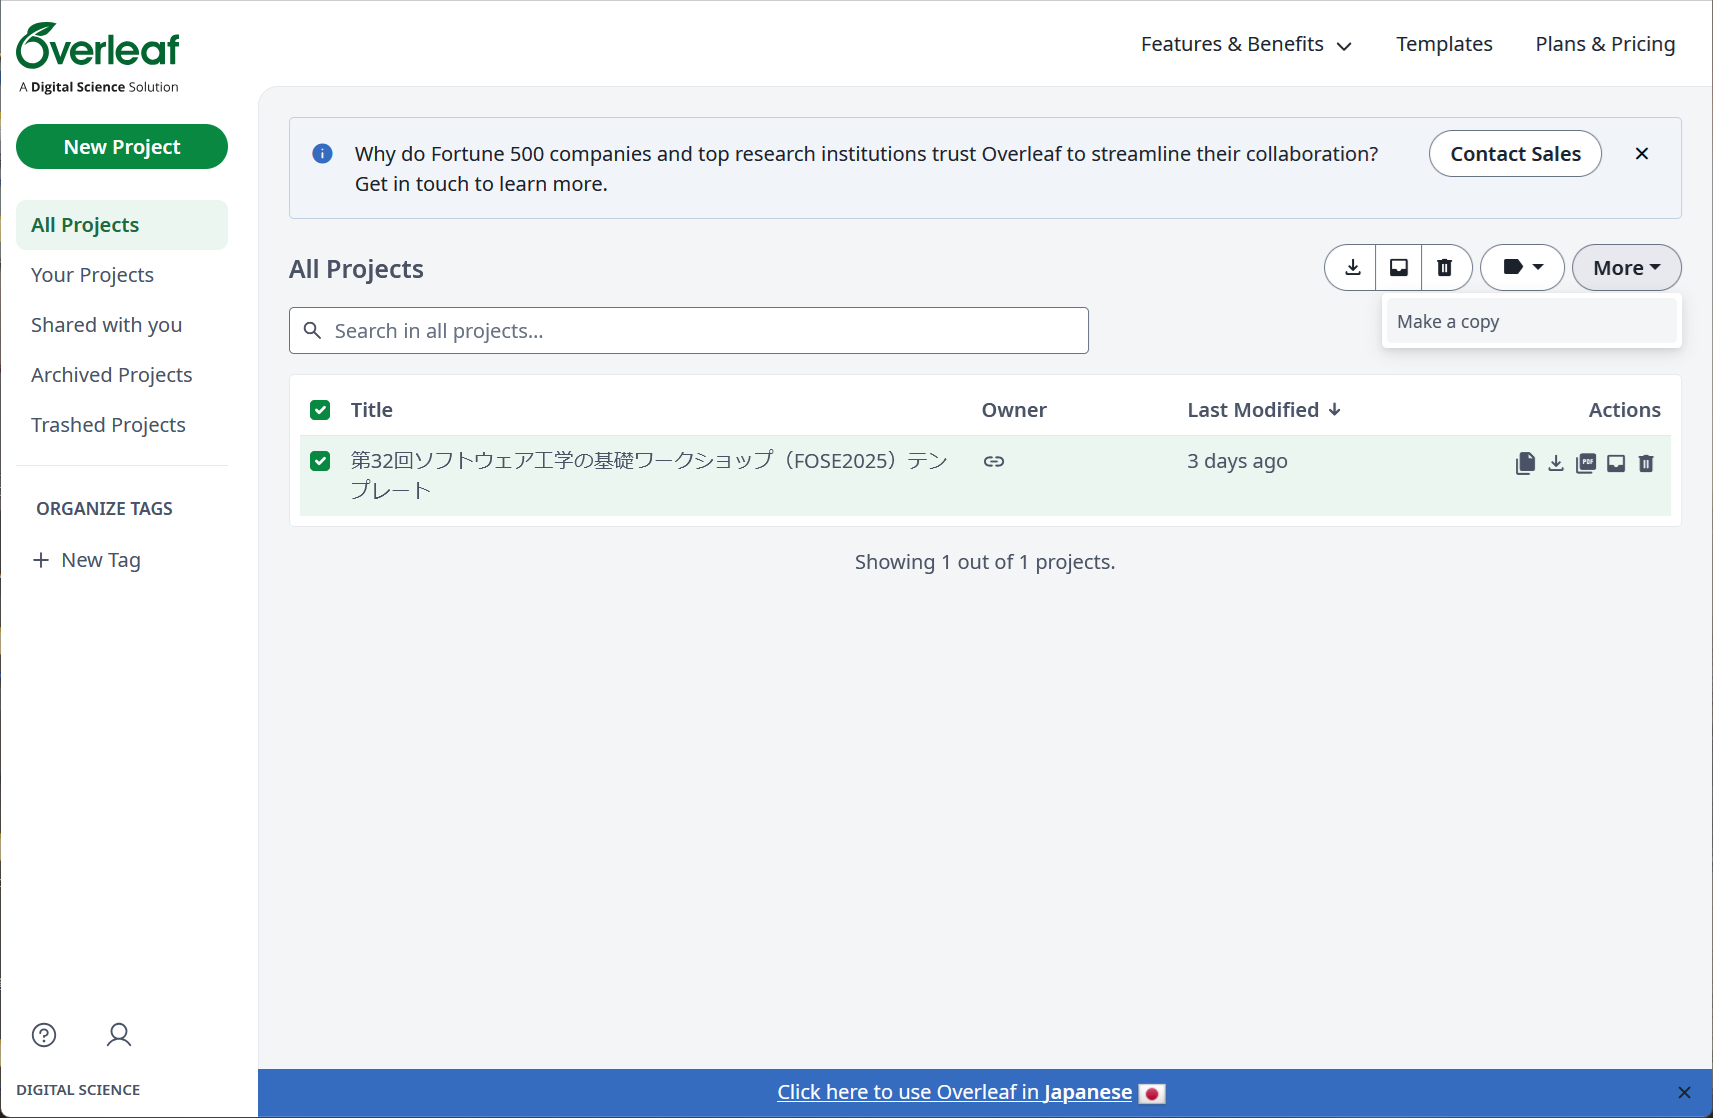The height and width of the screenshot is (1118, 1713).
Task: Create a New Tag
Action: (87, 560)
